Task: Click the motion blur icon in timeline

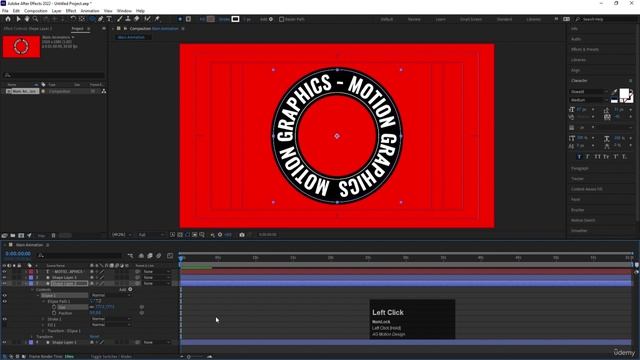Action: pos(158,256)
